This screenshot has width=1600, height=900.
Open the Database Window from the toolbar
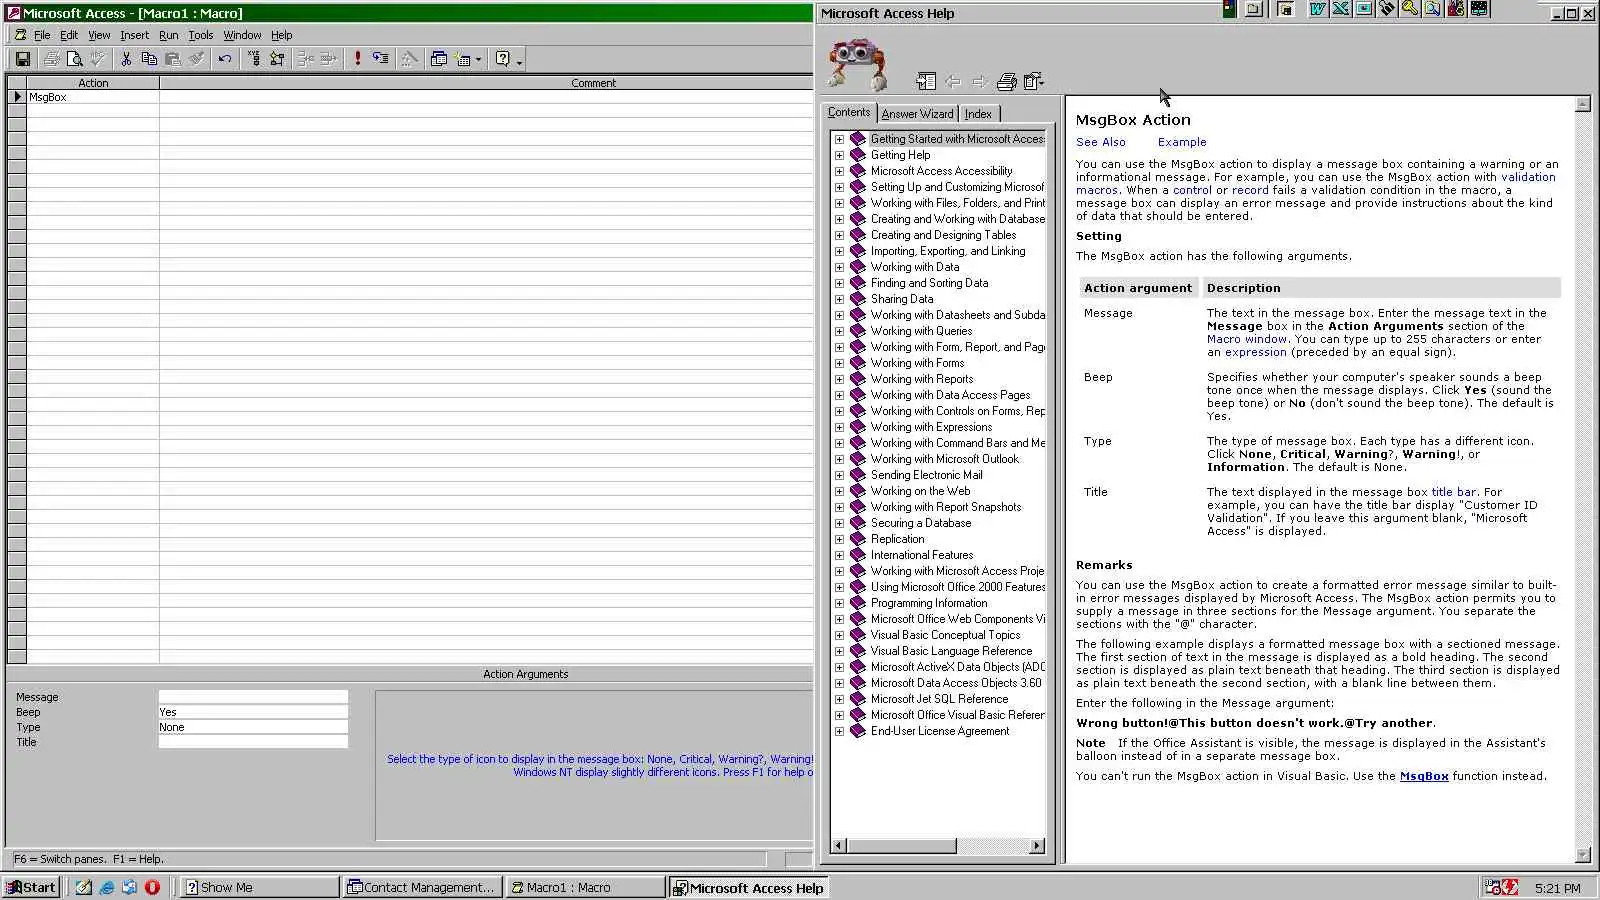(438, 59)
